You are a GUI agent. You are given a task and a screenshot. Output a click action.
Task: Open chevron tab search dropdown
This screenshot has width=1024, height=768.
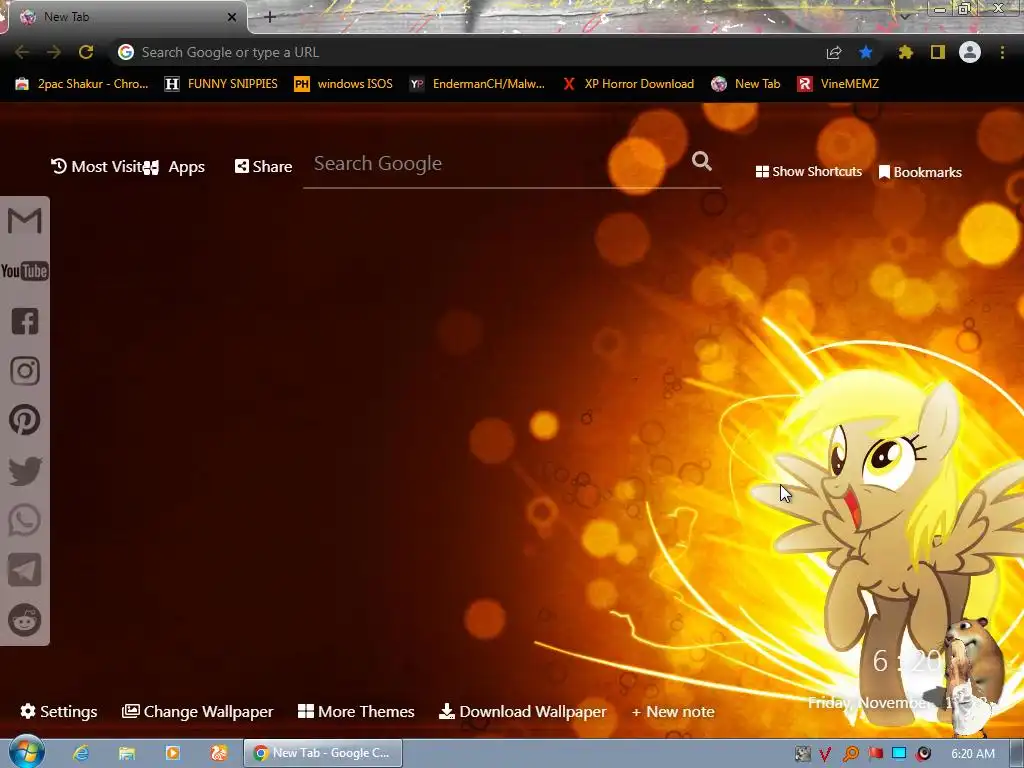pos(905,16)
